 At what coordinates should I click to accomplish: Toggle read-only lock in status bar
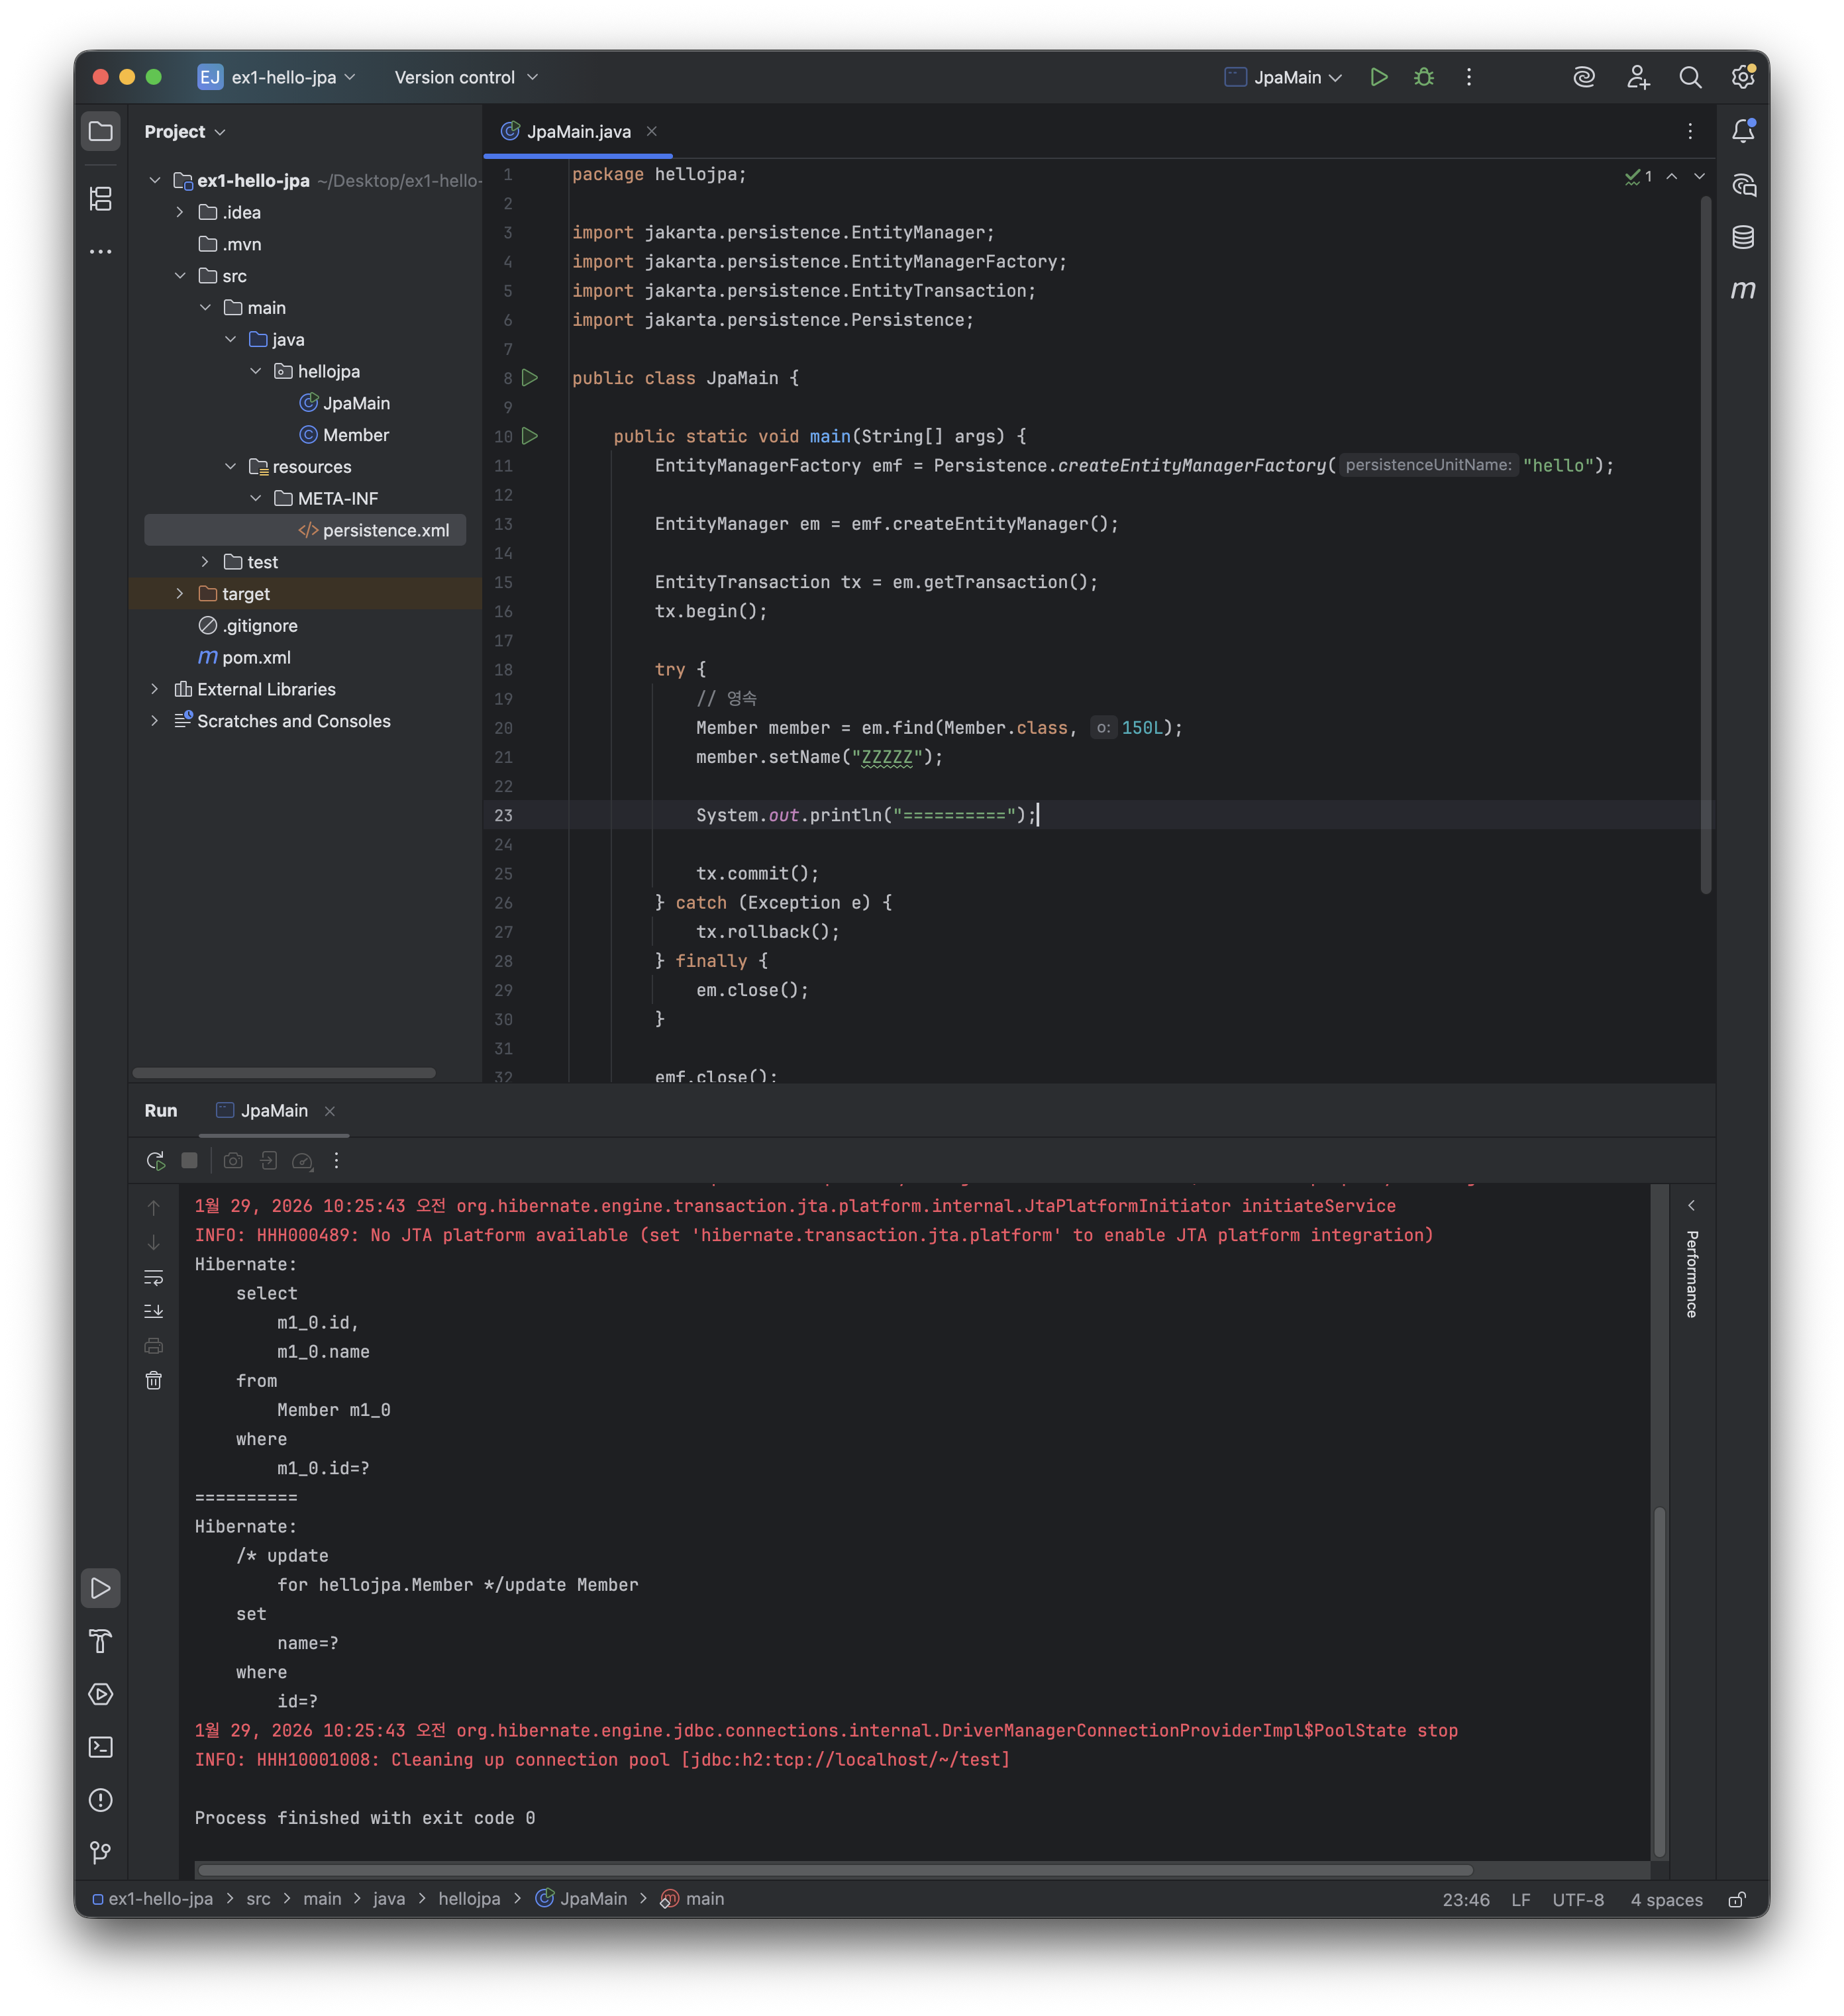tap(1737, 1899)
